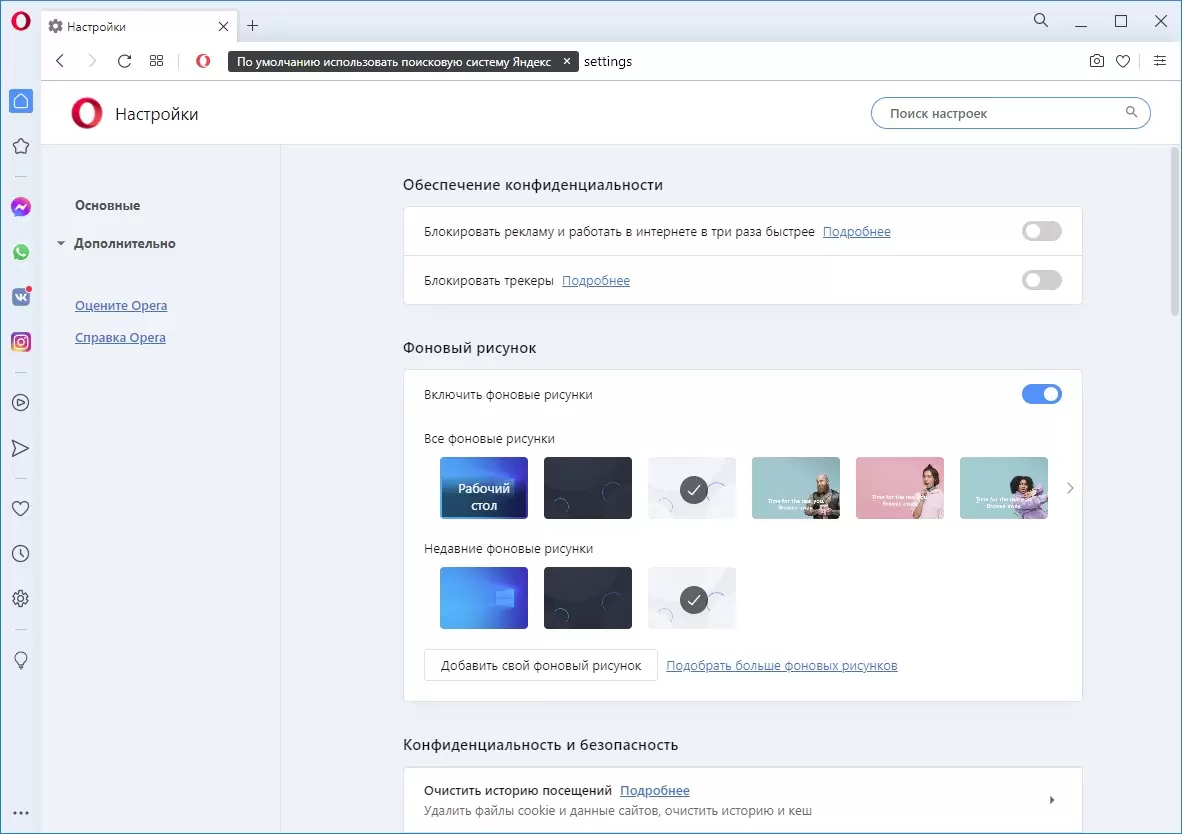Click Добавить свой фоновый рисунок button
1182x834 pixels.
tap(540, 665)
